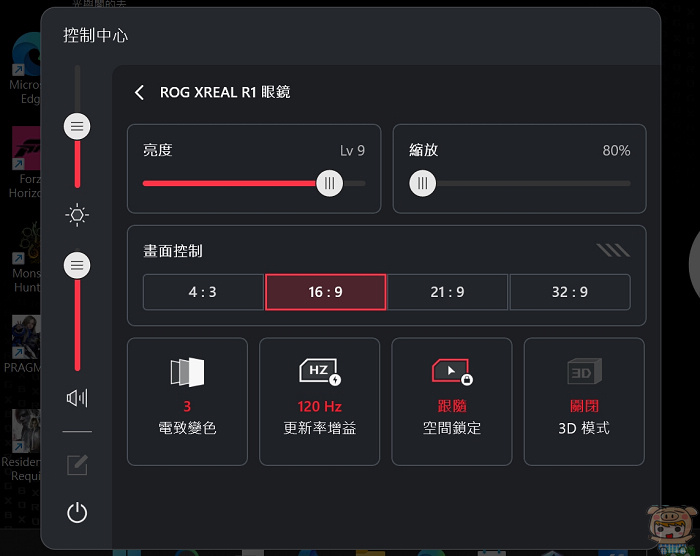700x556 pixels.
Task: Click the power icon in the sidebar
Action: point(77,512)
